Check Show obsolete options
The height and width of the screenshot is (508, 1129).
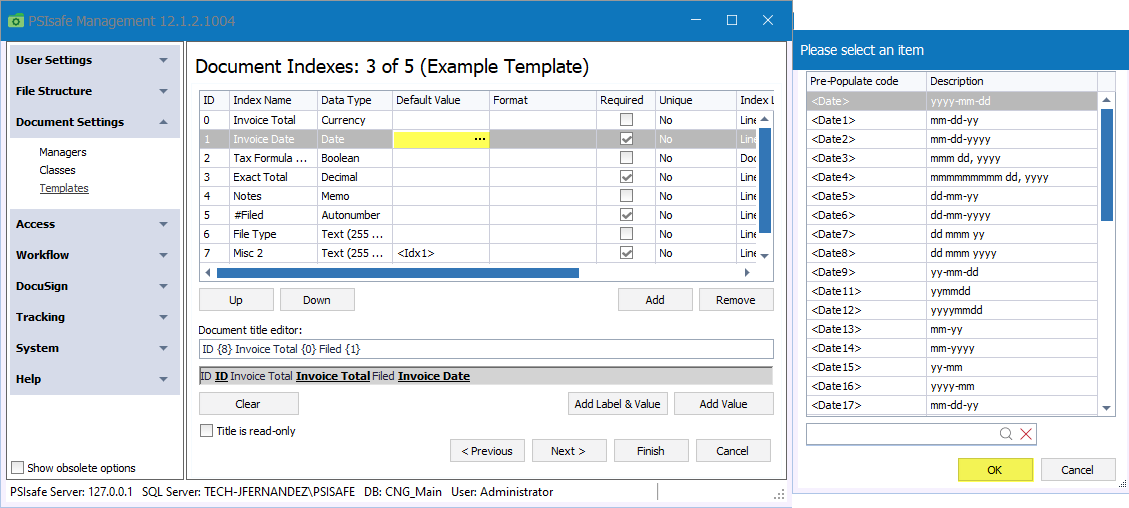coord(19,468)
